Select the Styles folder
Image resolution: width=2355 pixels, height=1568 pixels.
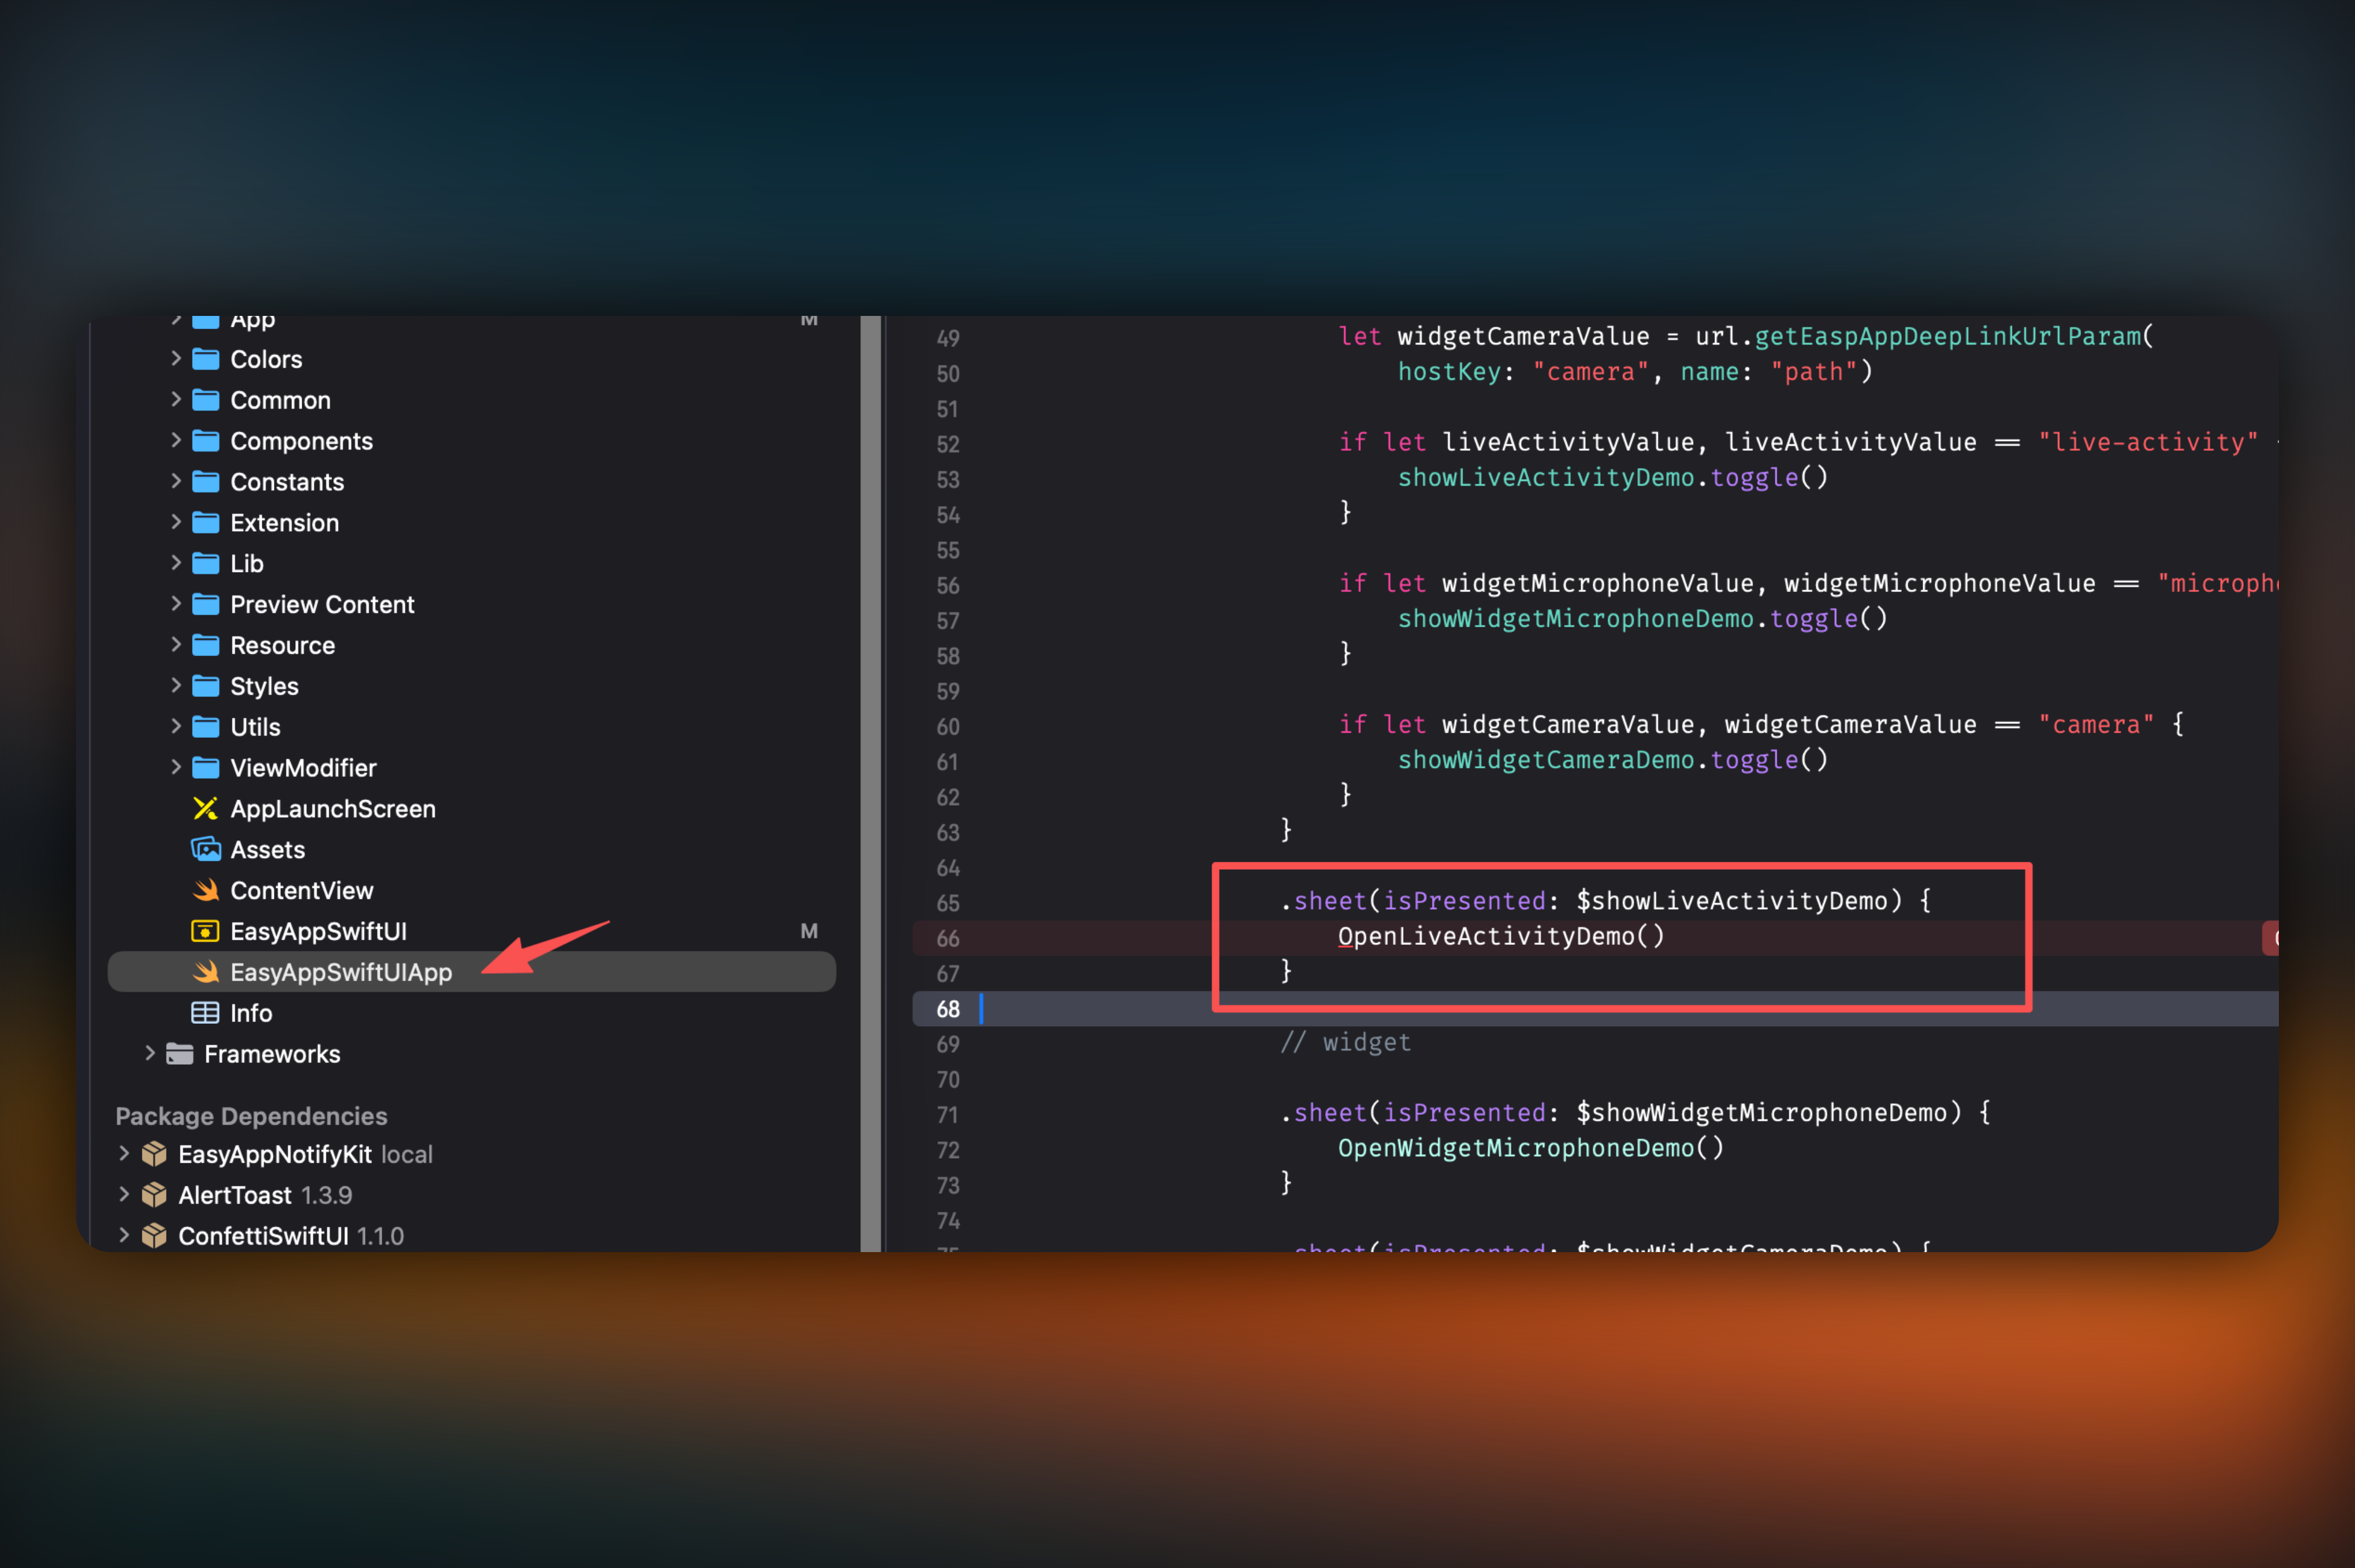[264, 686]
